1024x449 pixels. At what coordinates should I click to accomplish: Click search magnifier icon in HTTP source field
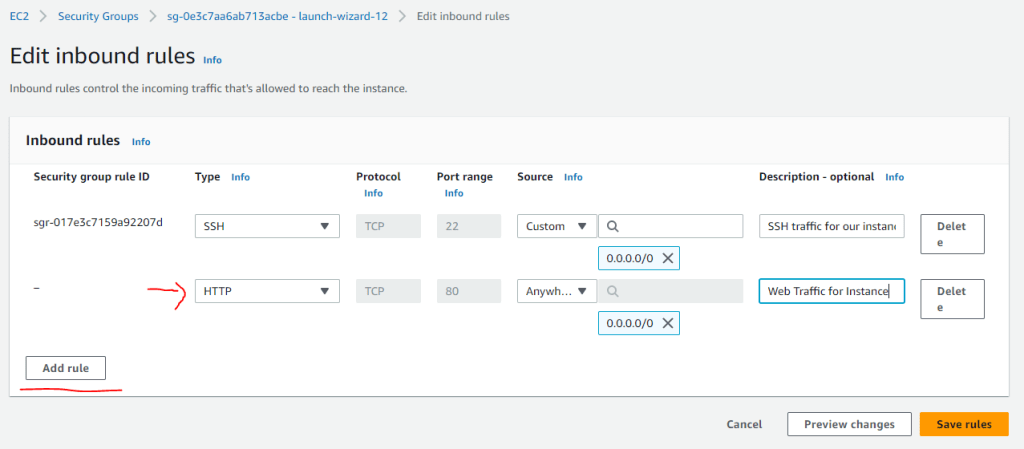pos(613,291)
